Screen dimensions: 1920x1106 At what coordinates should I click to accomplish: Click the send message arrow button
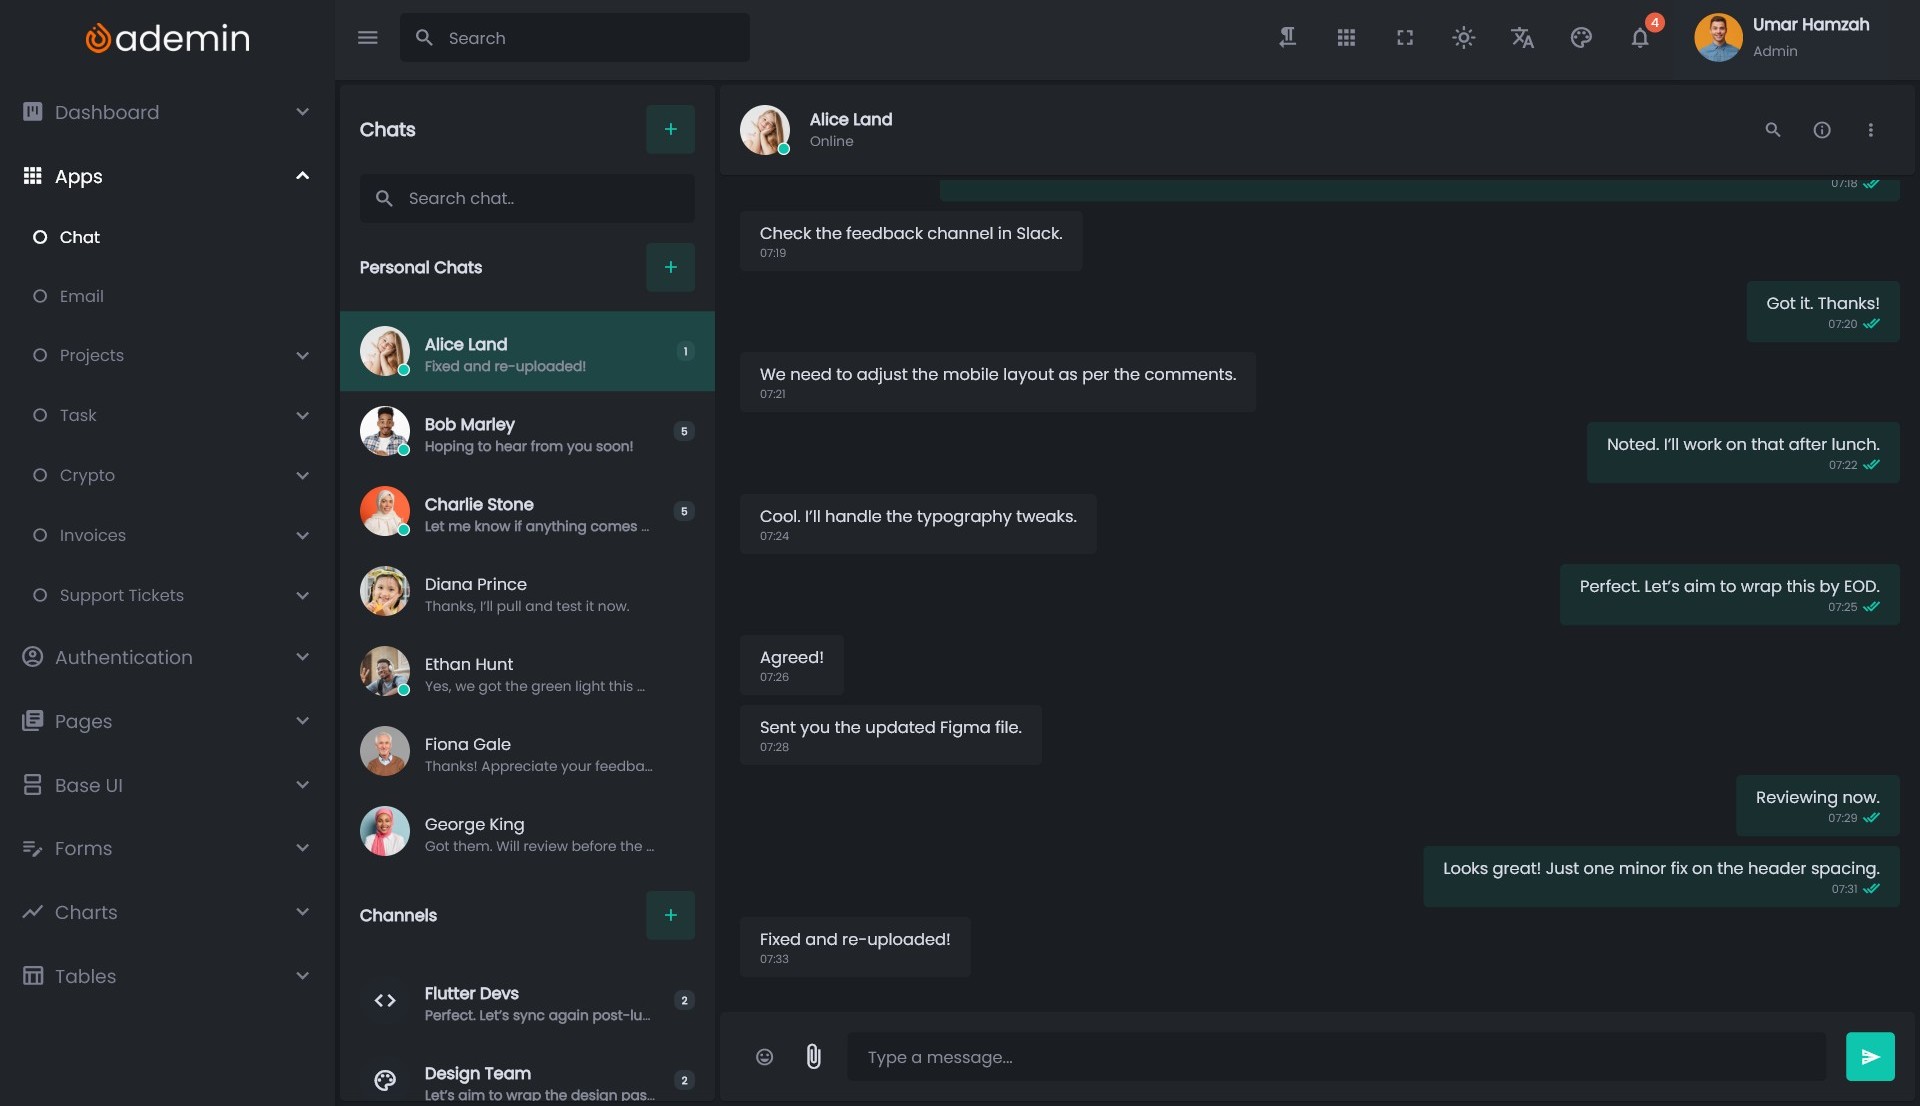(x=1869, y=1057)
